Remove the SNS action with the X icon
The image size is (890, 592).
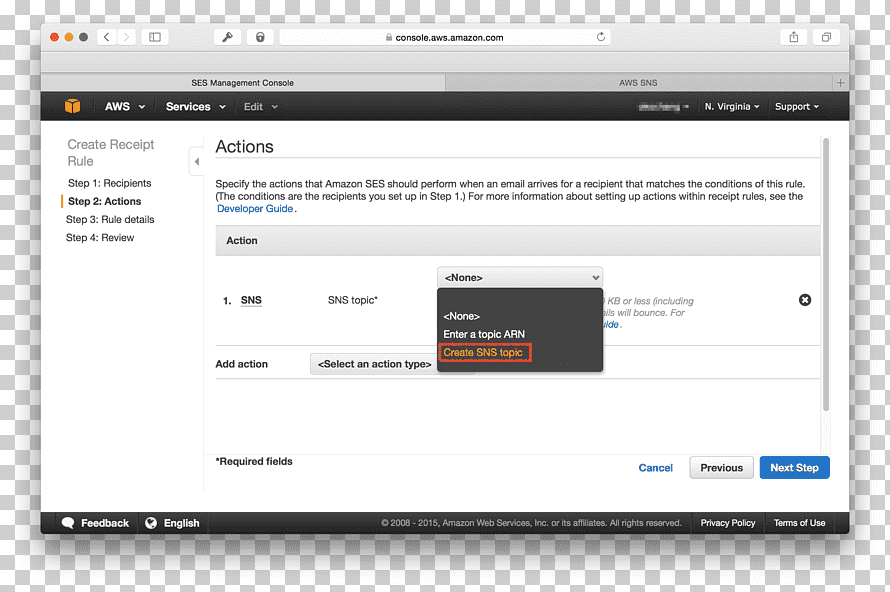pos(804,300)
